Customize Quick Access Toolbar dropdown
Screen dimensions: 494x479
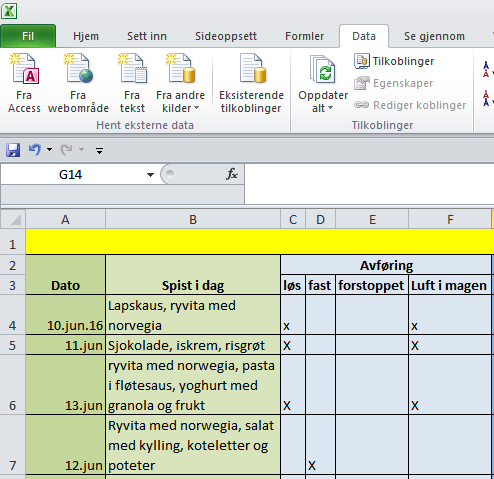pyautogui.click(x=99, y=151)
